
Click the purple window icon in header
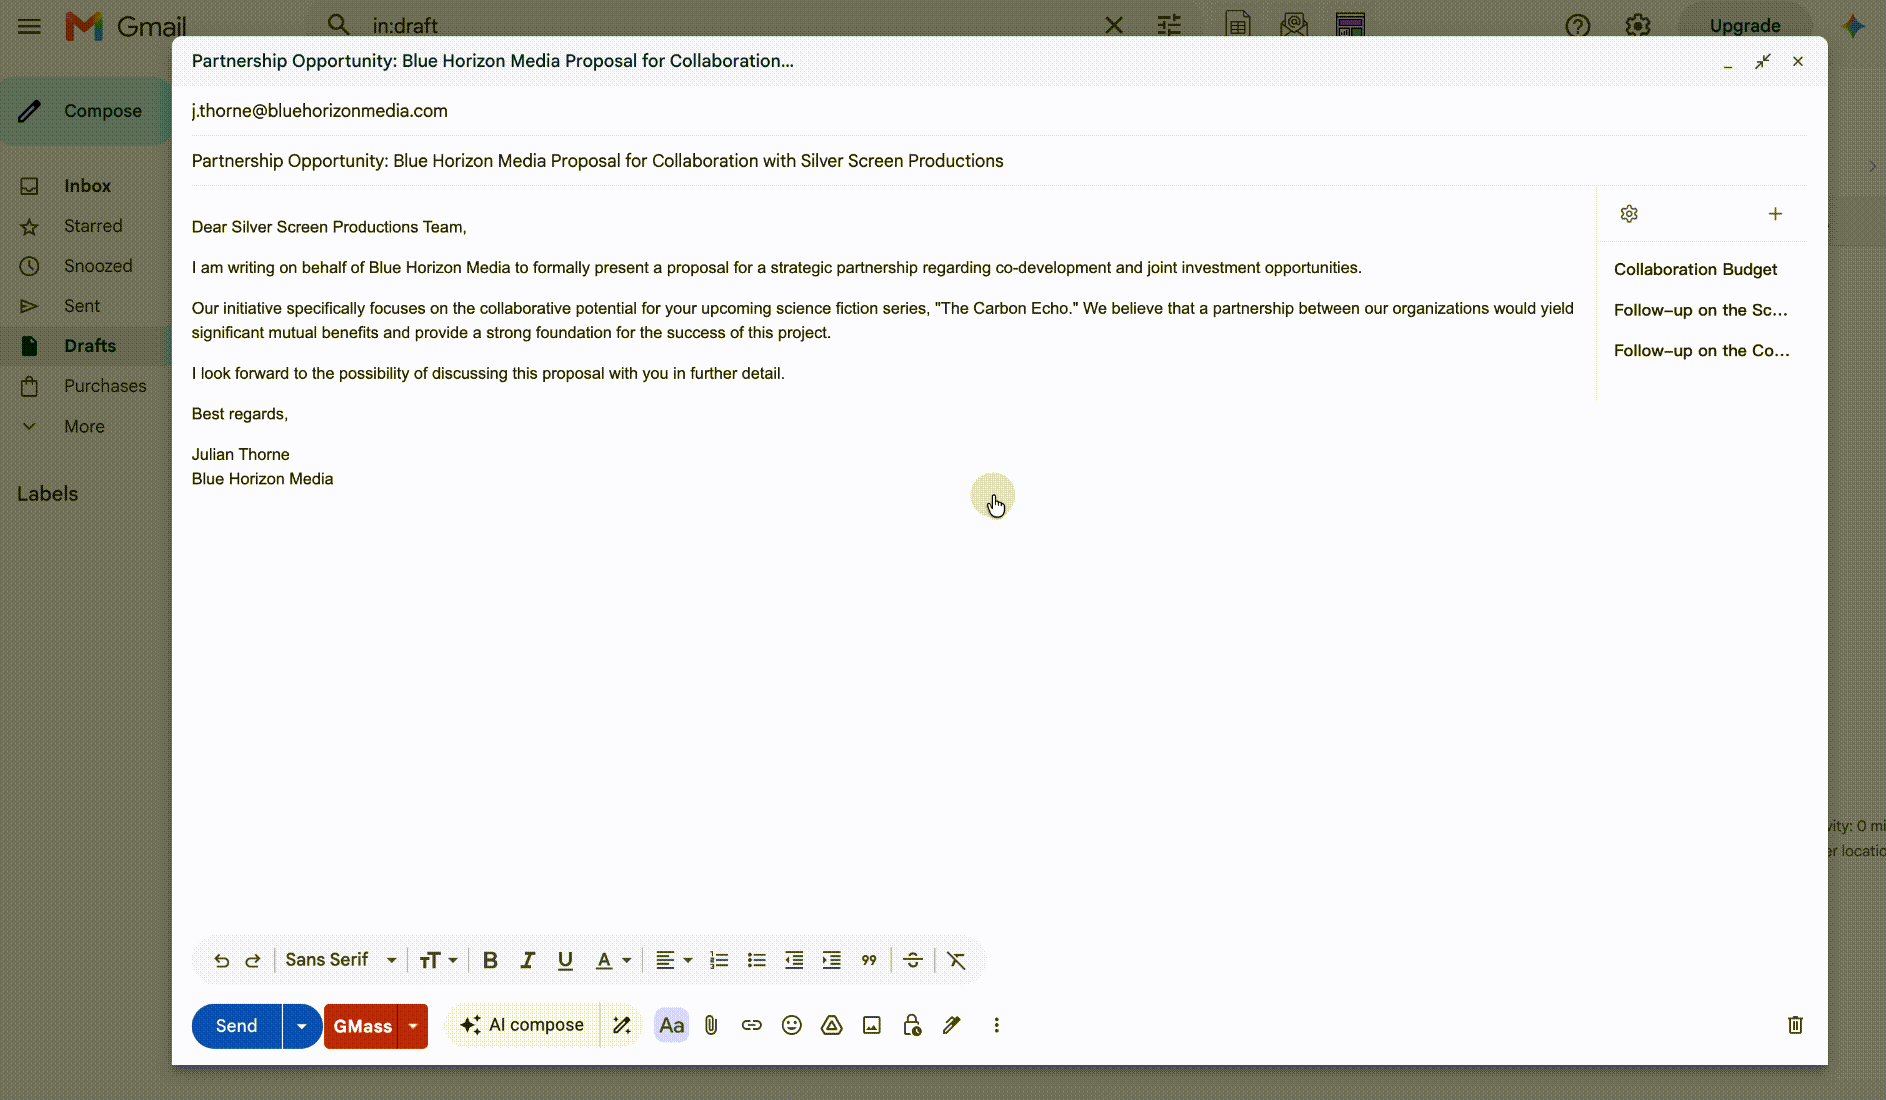pos(1350,25)
